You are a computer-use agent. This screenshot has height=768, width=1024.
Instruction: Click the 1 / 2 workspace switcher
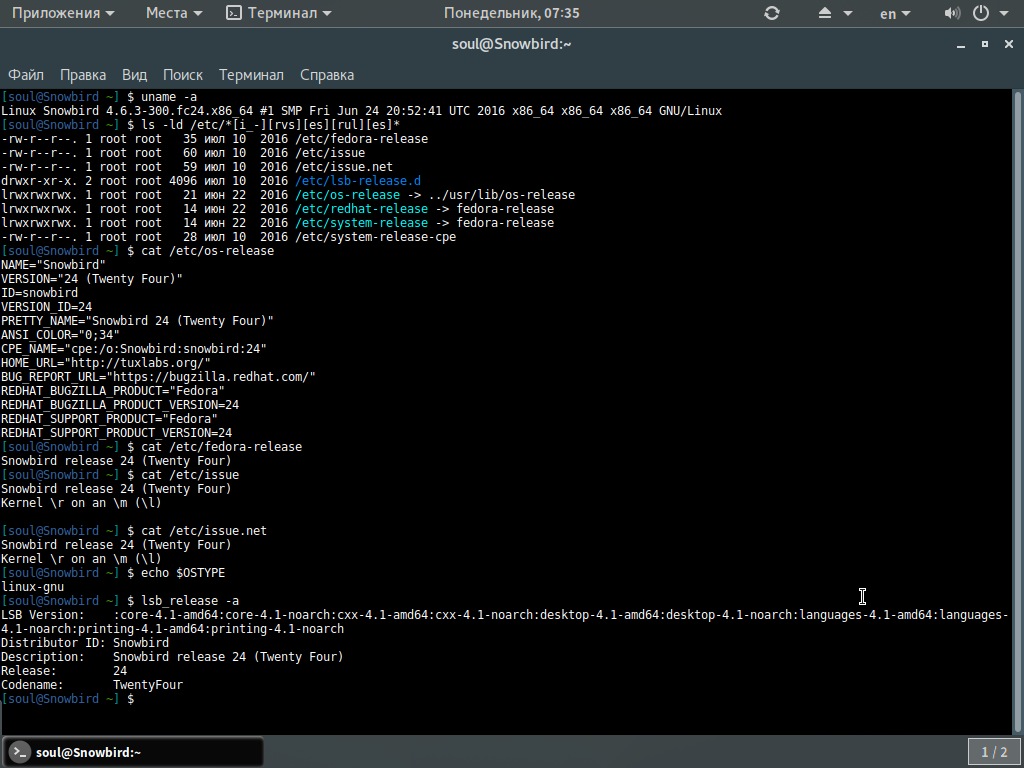coord(994,752)
